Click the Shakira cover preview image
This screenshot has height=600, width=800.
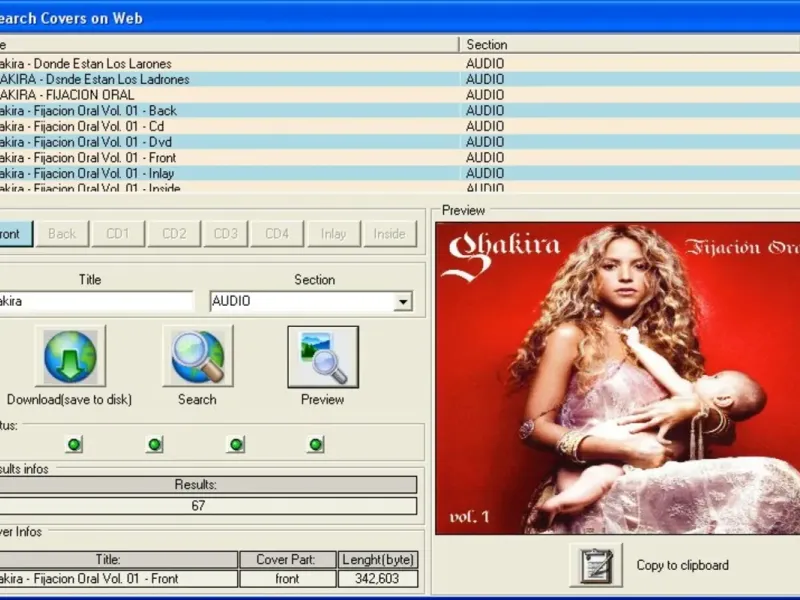(618, 378)
